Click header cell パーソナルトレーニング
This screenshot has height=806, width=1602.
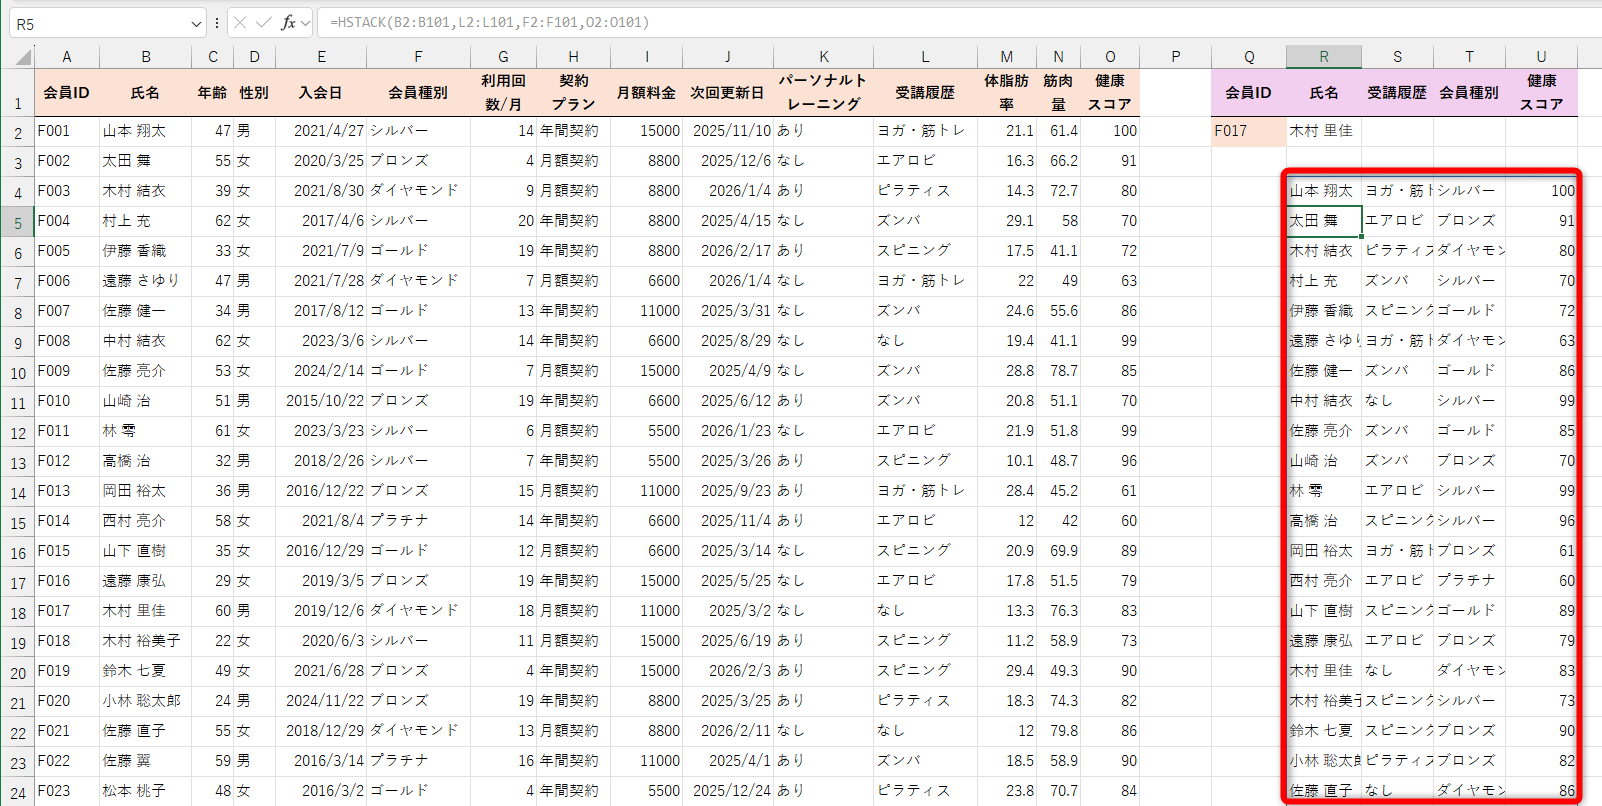click(824, 92)
